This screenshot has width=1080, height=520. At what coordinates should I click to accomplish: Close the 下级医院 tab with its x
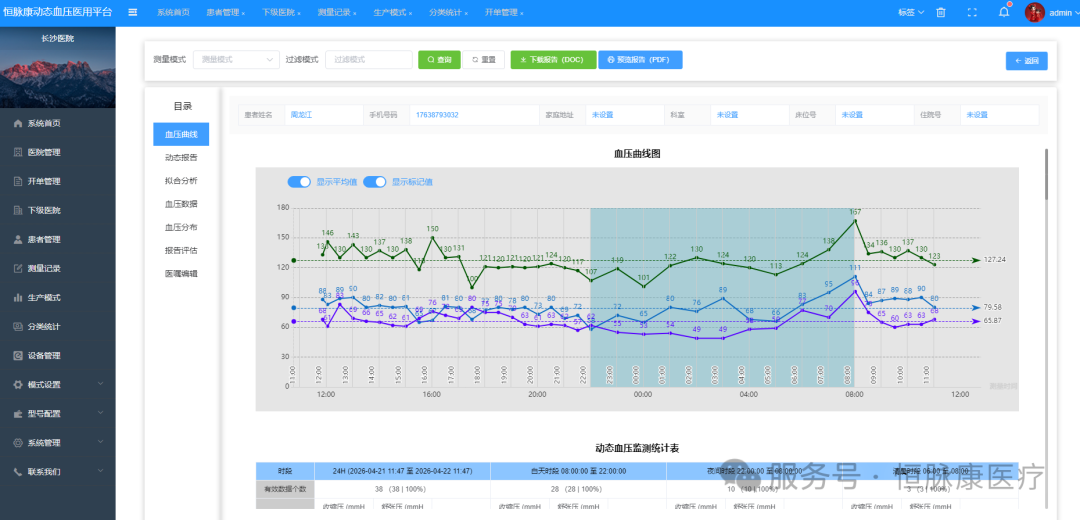pos(299,14)
